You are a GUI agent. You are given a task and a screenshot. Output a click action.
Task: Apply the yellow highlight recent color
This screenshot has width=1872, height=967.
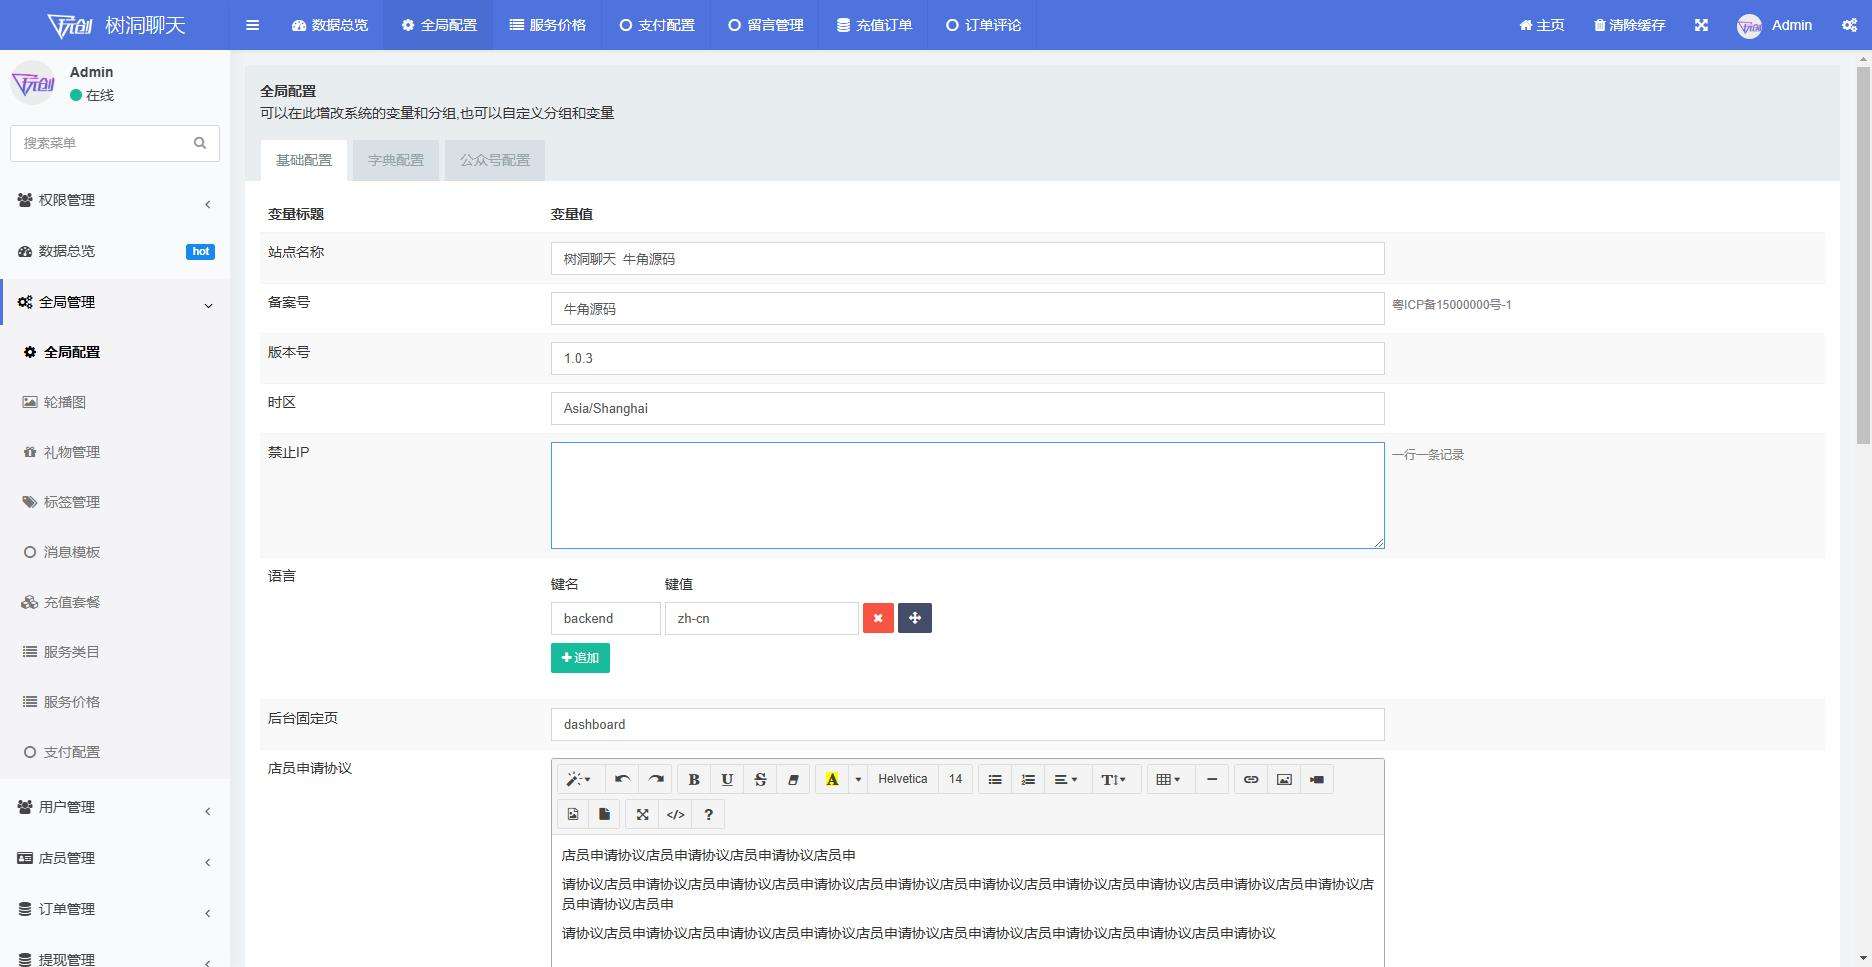click(x=831, y=779)
